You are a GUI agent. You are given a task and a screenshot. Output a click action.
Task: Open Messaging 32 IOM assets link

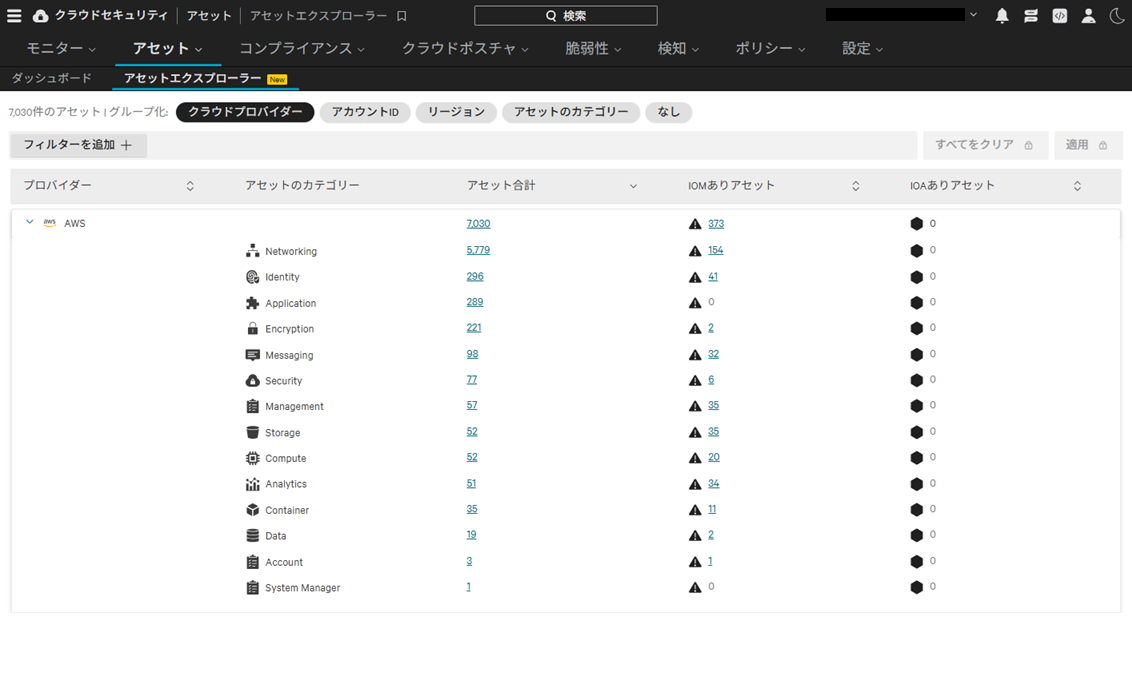point(713,354)
